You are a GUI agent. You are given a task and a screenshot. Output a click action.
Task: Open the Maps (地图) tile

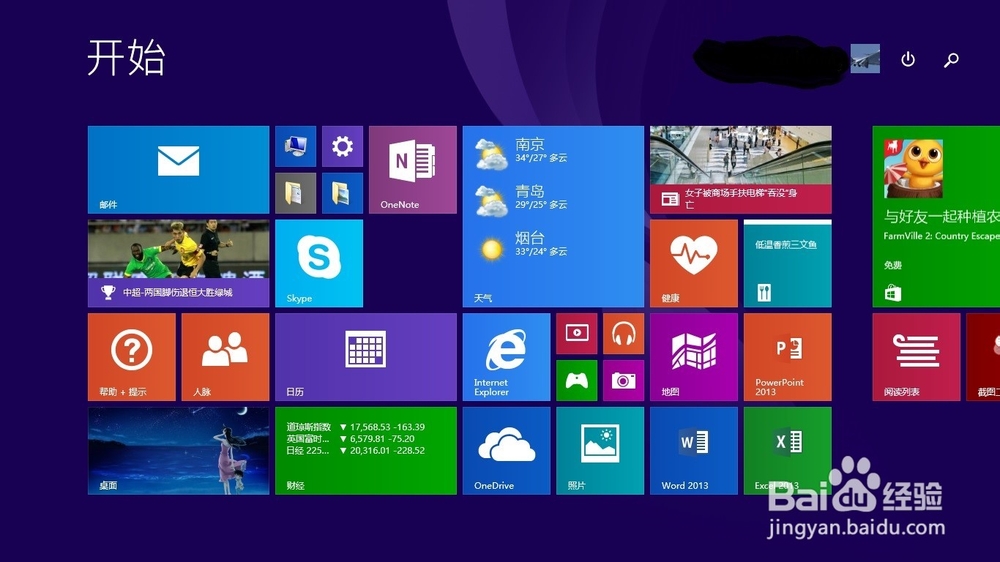coord(694,357)
